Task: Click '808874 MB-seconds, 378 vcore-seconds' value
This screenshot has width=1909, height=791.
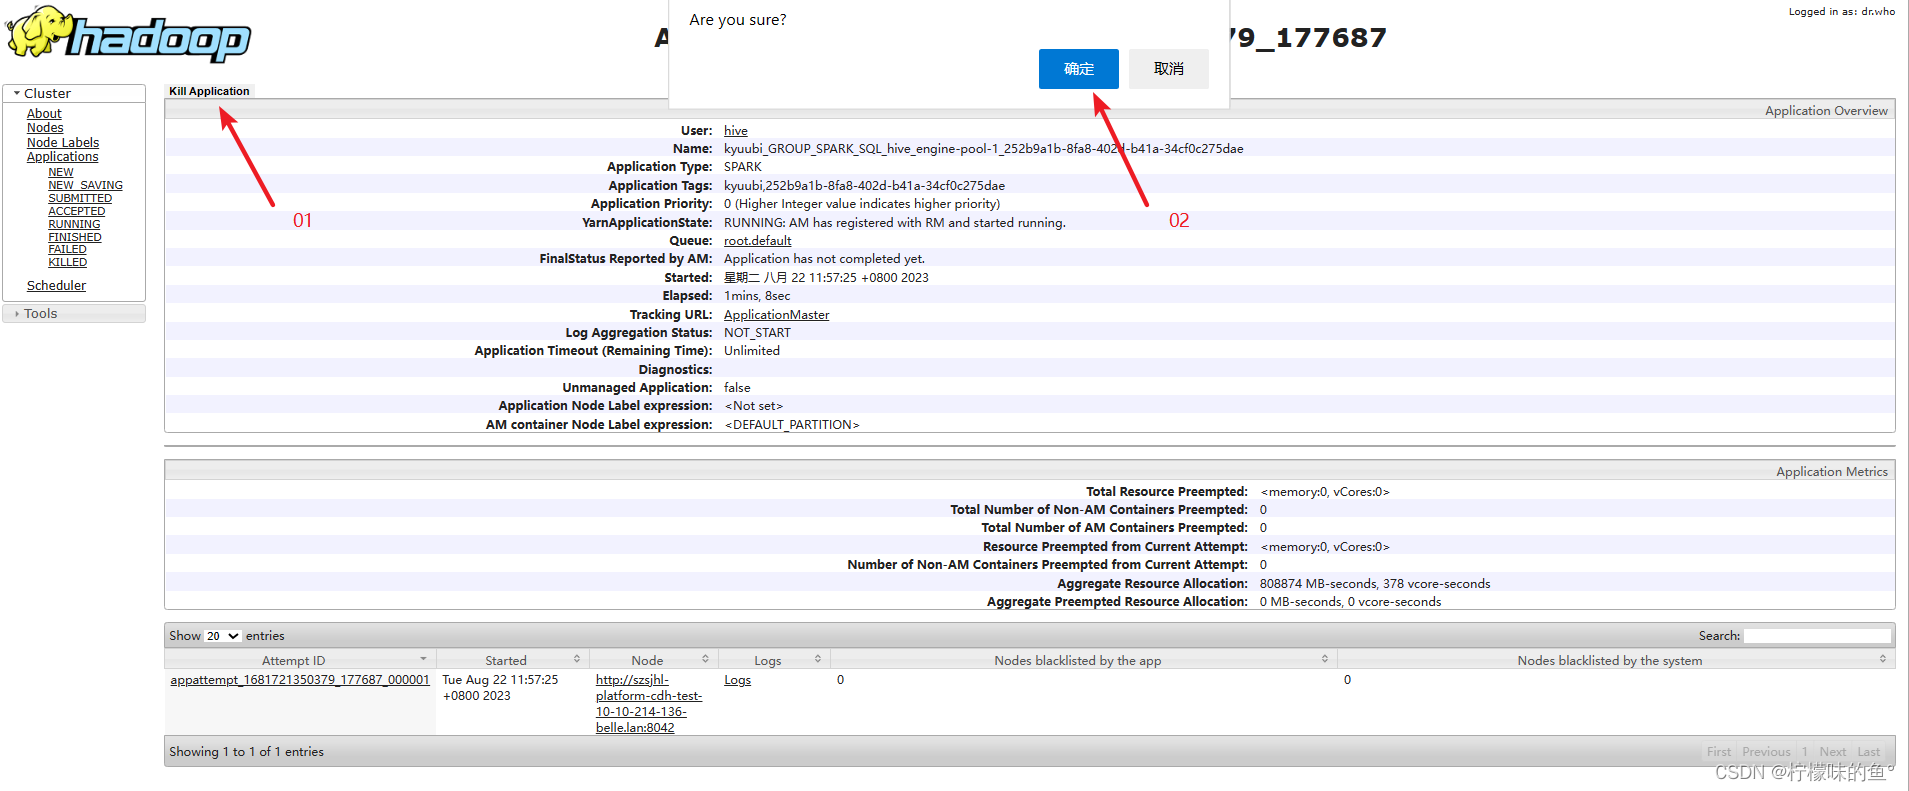Action: (1375, 584)
